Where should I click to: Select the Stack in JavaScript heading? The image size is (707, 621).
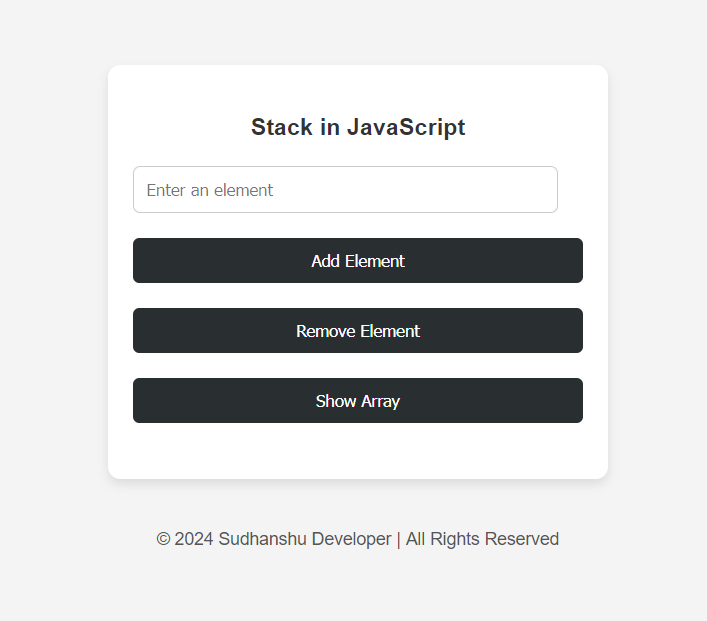pyautogui.click(x=358, y=127)
